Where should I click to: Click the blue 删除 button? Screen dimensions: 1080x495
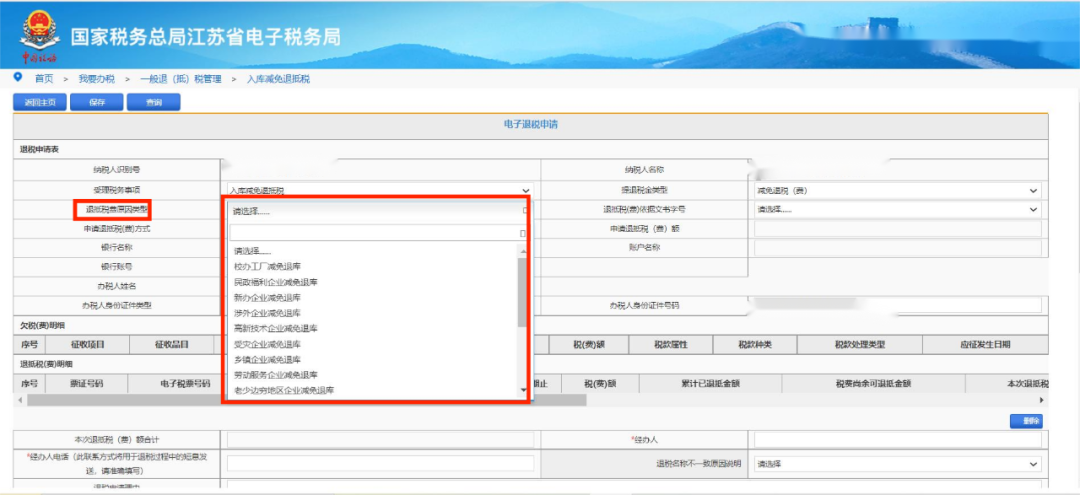coord(1026,421)
